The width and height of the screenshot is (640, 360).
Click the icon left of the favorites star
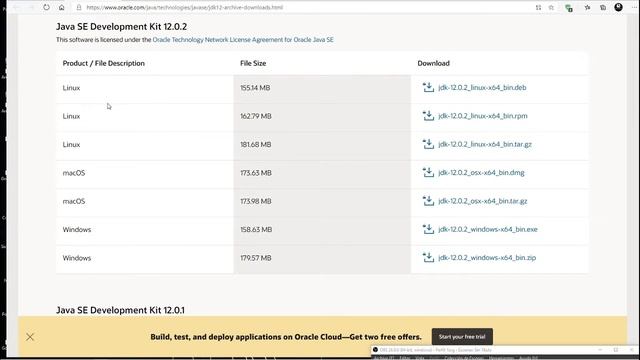click(538, 7)
